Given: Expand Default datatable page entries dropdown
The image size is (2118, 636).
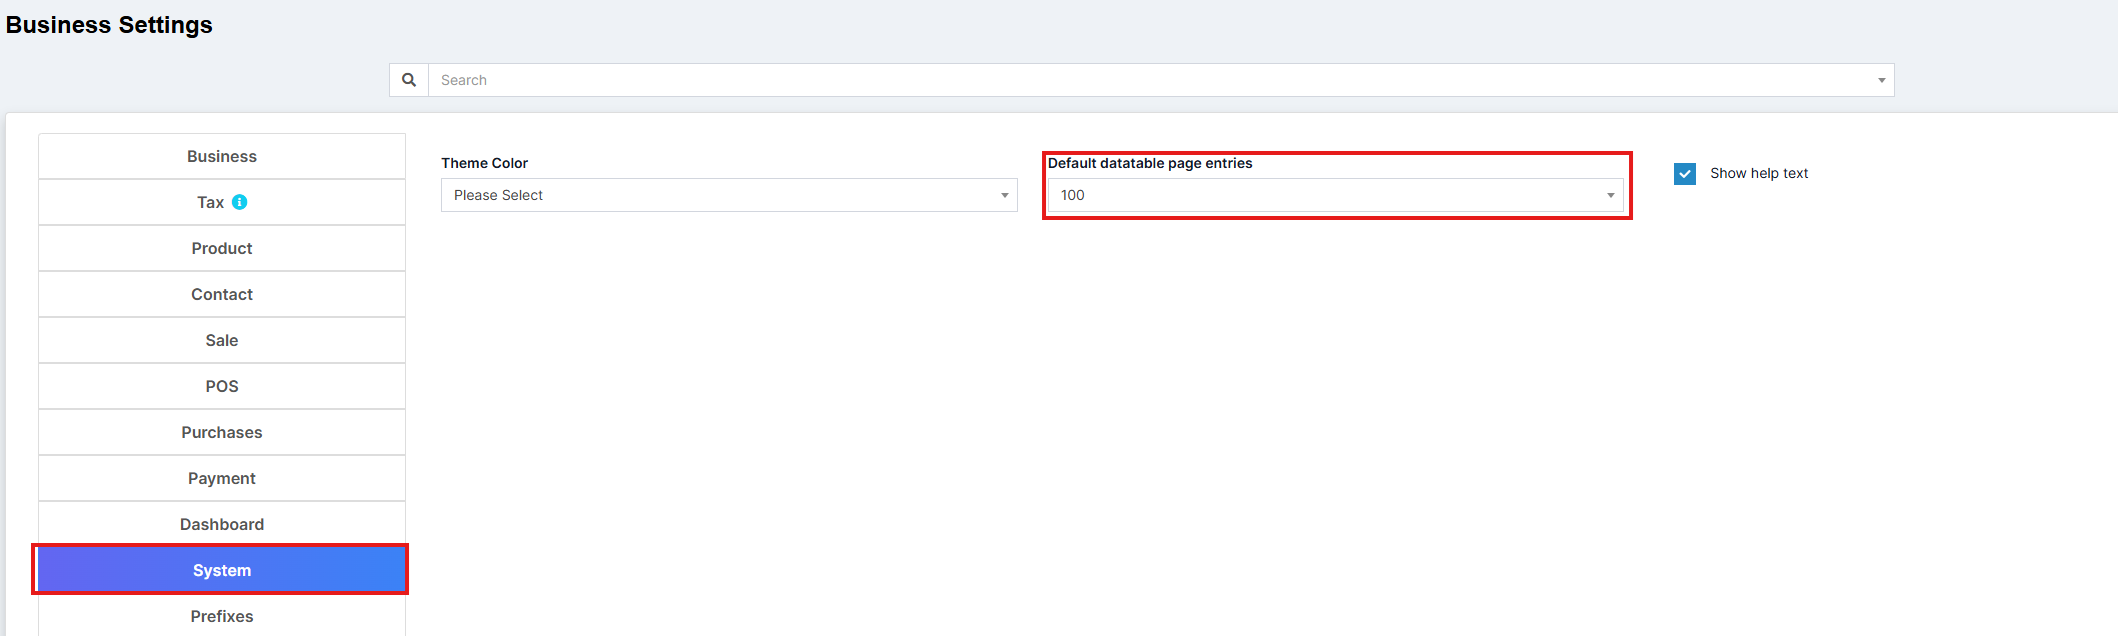Looking at the screenshot, I should (x=1335, y=195).
